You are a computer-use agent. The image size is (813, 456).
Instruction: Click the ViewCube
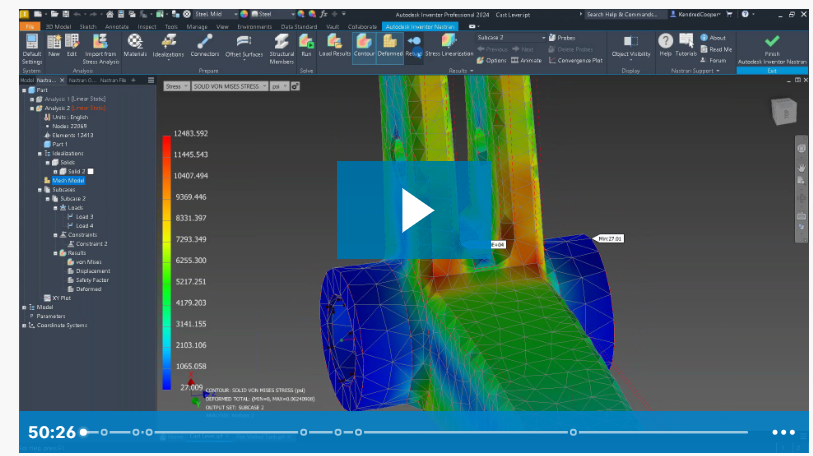783,111
